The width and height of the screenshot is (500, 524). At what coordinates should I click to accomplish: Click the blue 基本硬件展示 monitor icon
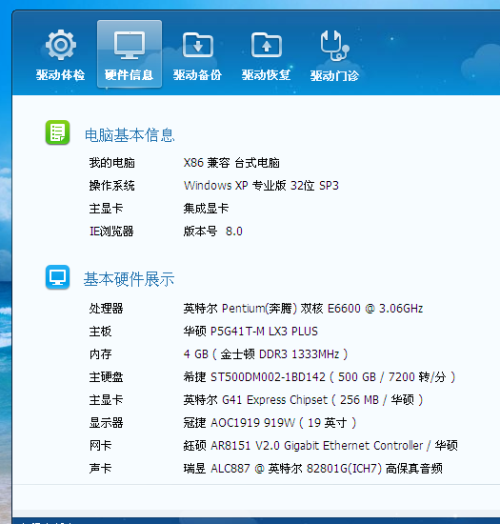pos(57,277)
